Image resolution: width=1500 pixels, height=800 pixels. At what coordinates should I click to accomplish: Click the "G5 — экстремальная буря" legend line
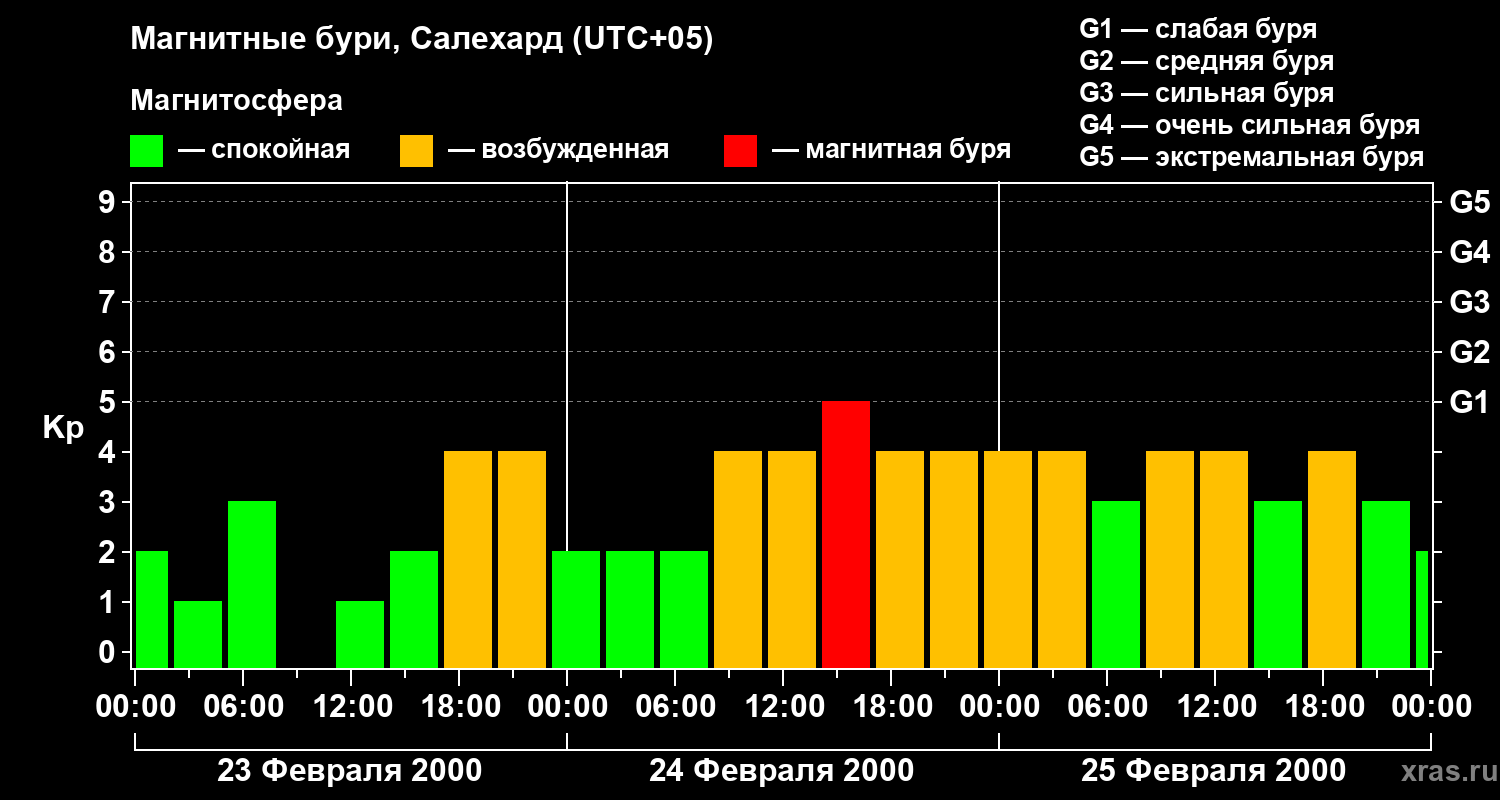1252,157
